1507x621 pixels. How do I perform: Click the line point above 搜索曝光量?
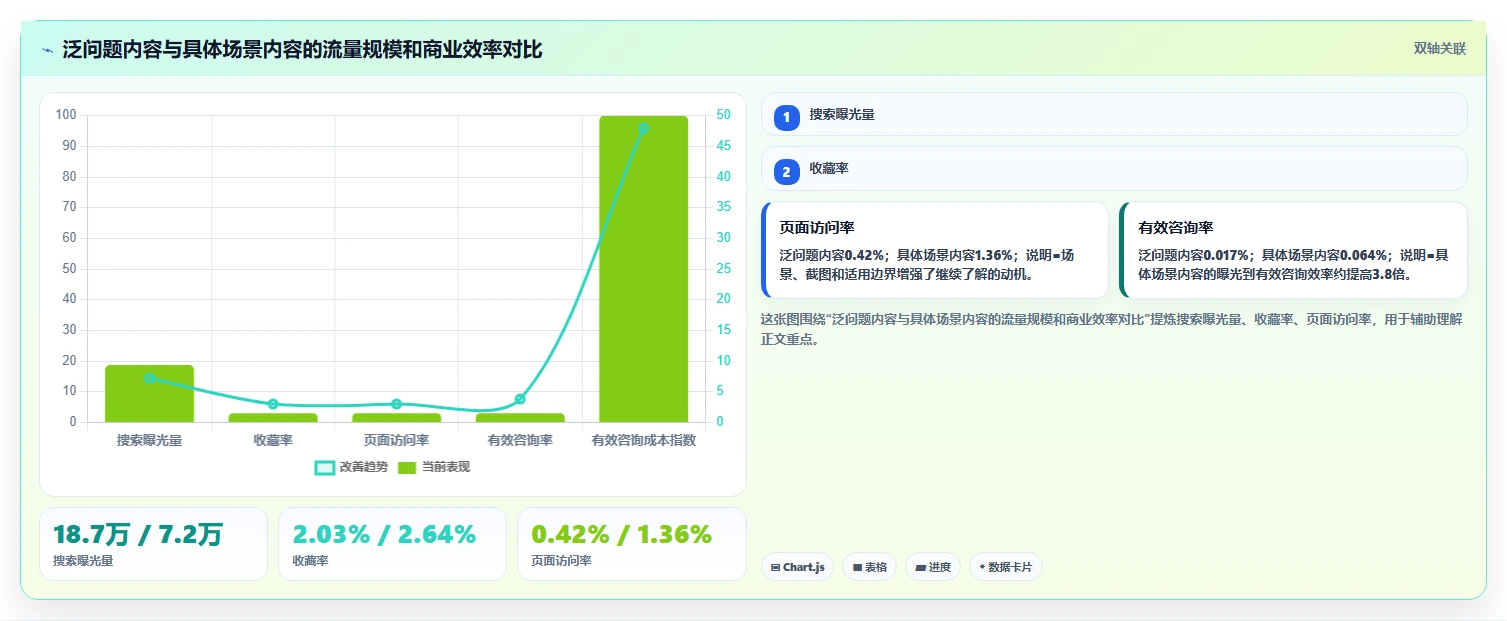149,378
